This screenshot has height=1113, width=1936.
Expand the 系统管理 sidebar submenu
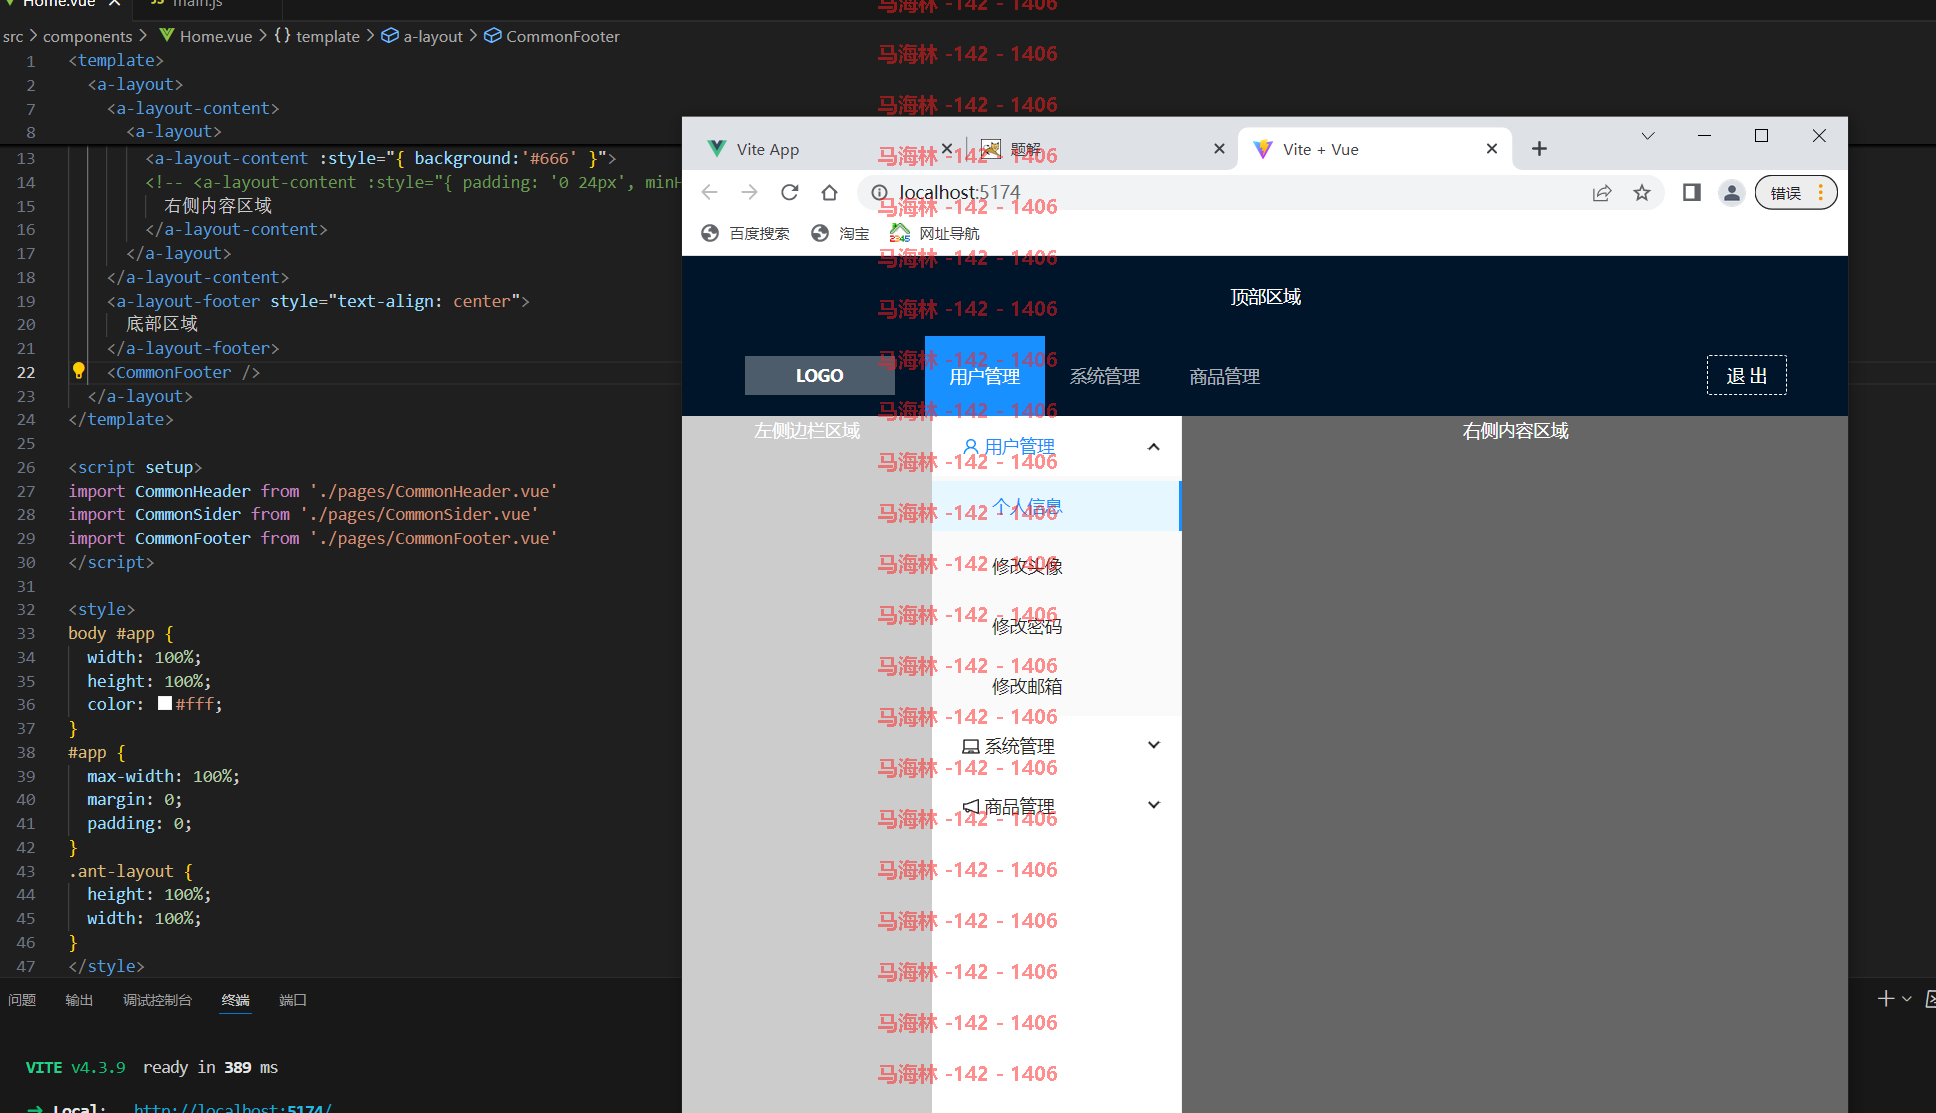click(1057, 746)
